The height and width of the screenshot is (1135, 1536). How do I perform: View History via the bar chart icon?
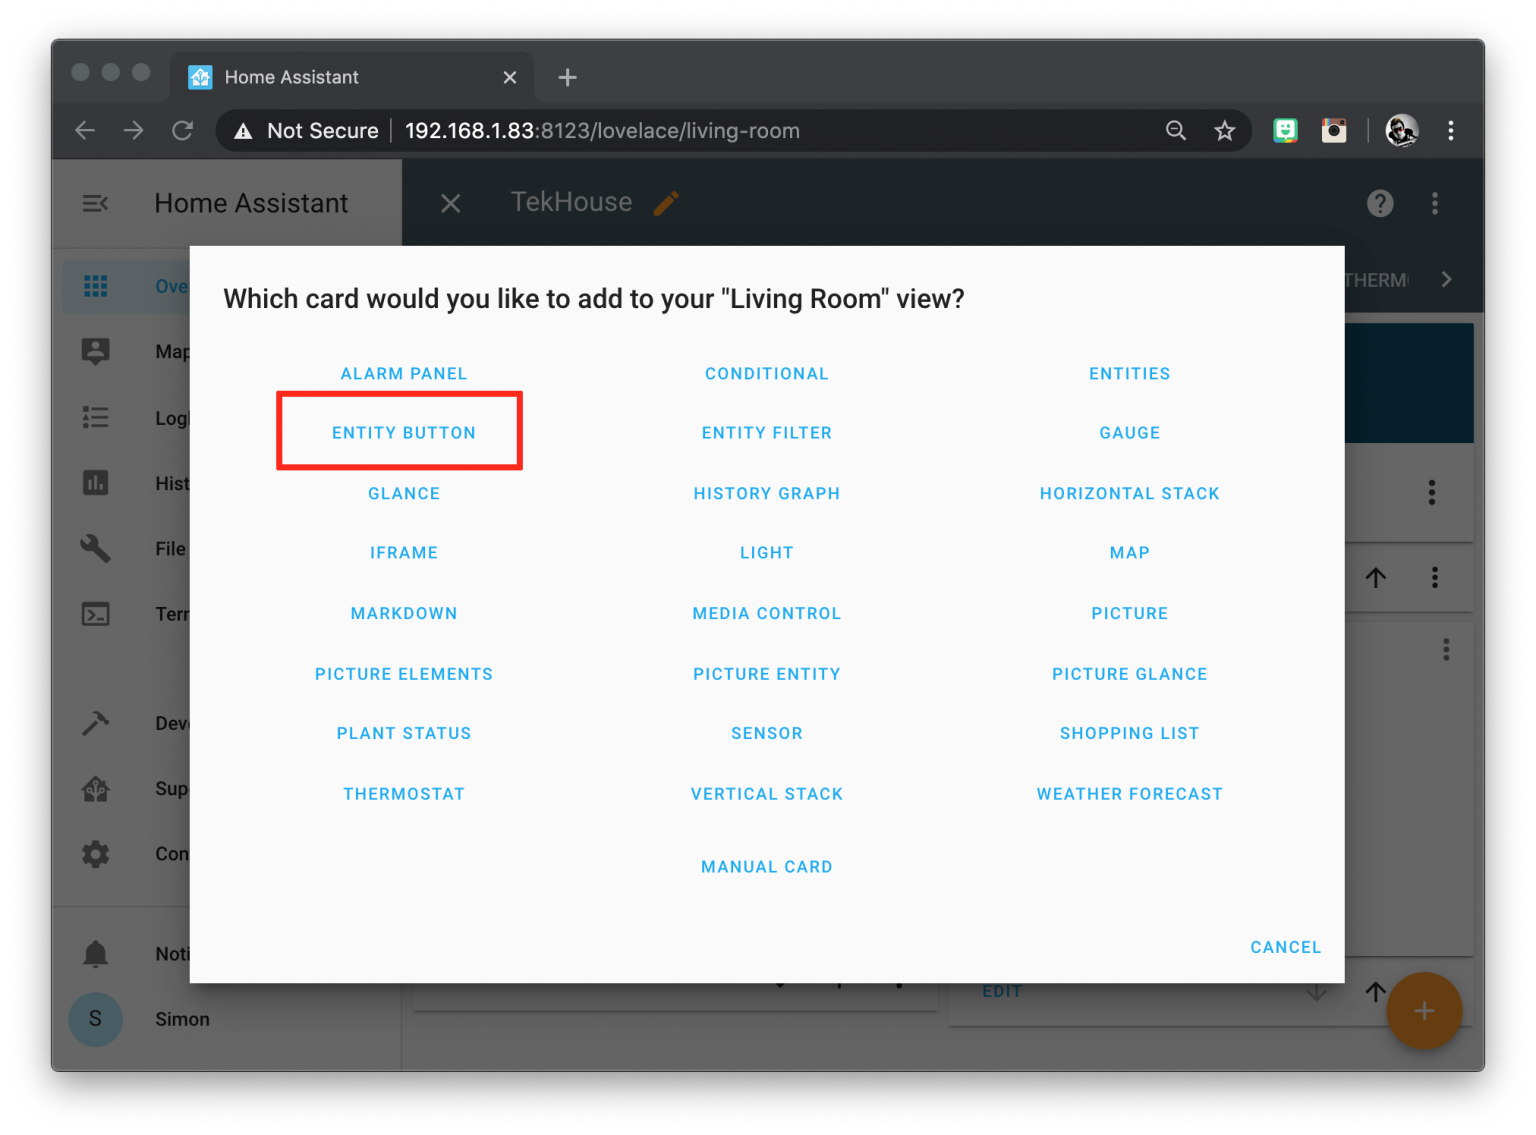point(96,483)
